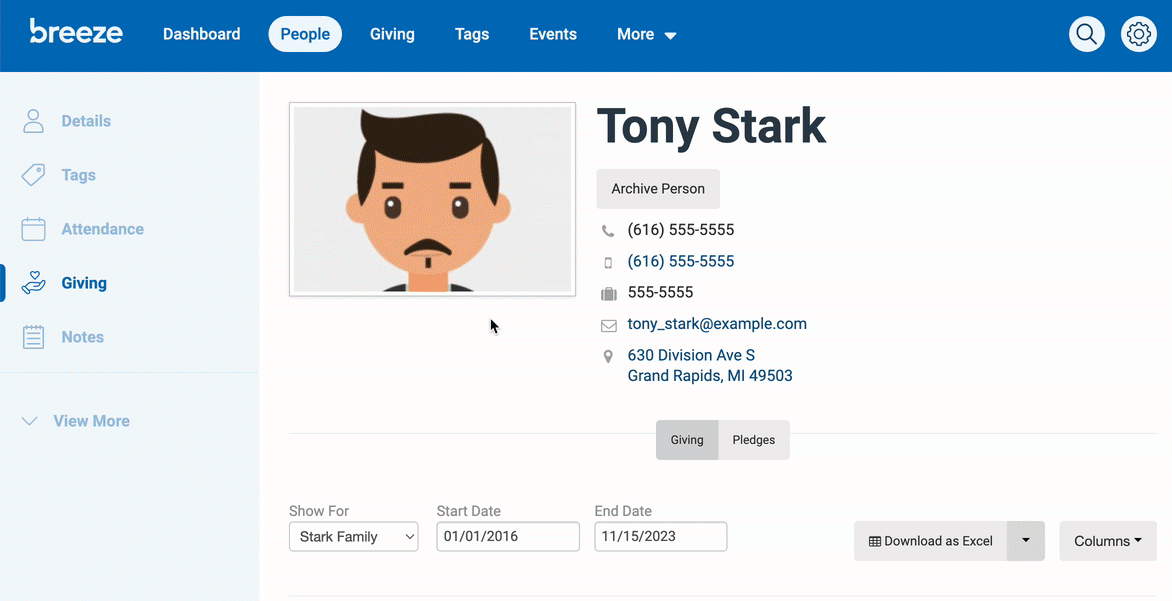Click Download as Excel button
Image resolution: width=1172 pixels, height=601 pixels.
click(x=931, y=541)
